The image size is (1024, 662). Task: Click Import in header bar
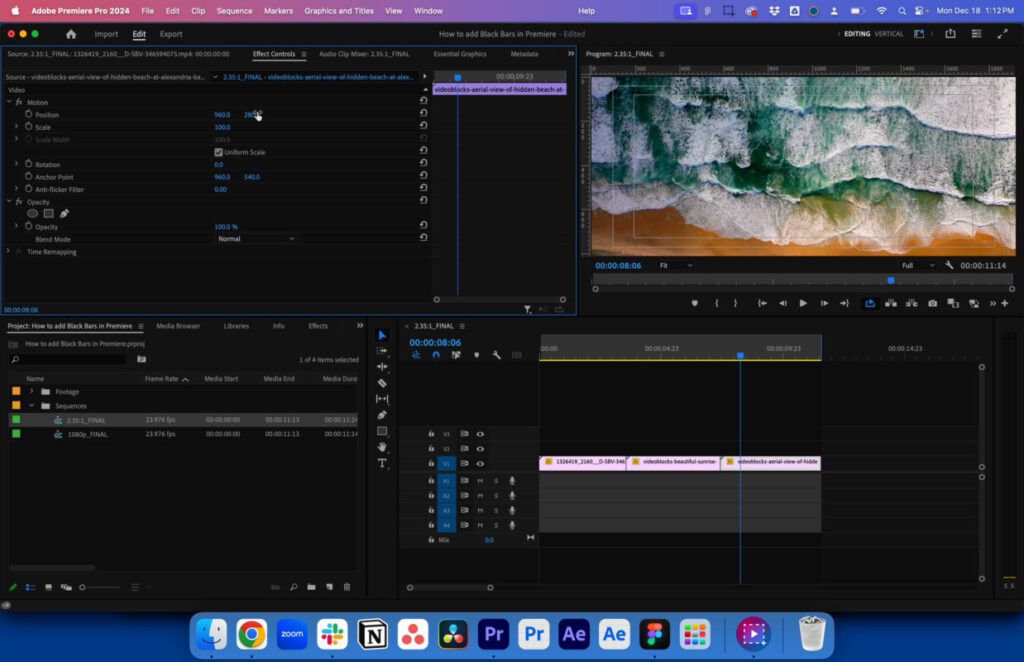click(106, 34)
